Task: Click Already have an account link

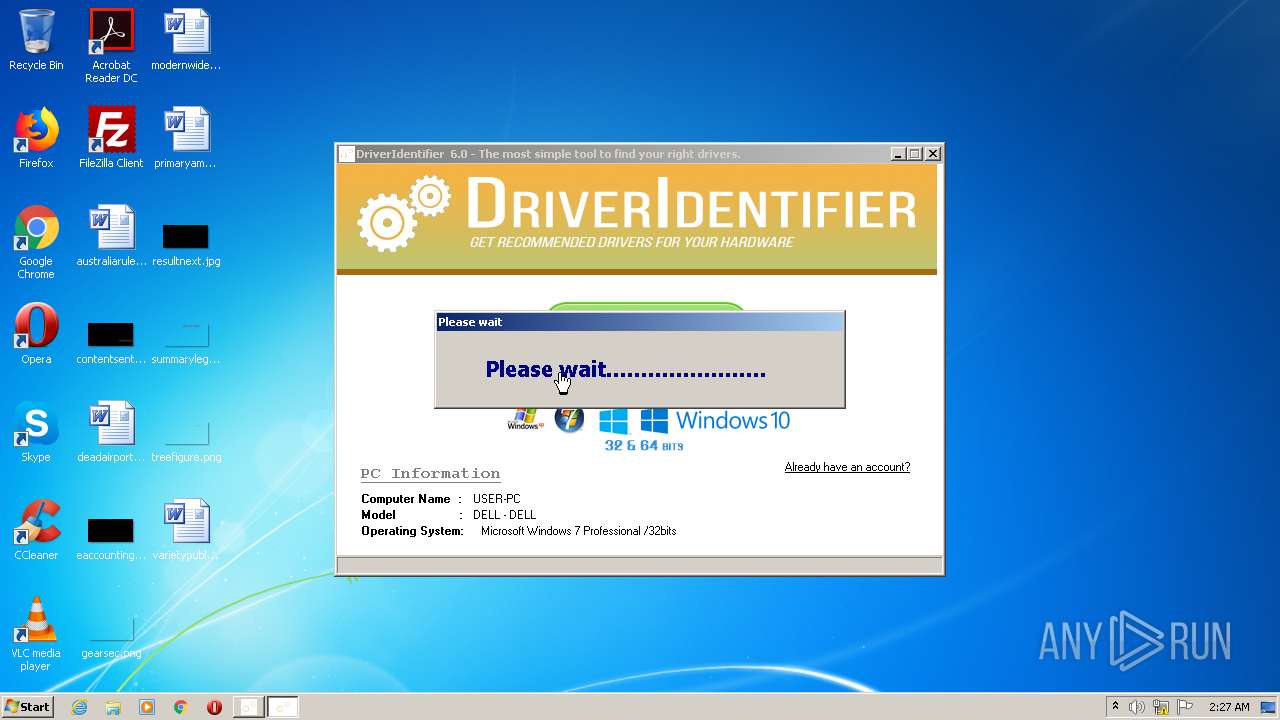Action: (x=847, y=467)
